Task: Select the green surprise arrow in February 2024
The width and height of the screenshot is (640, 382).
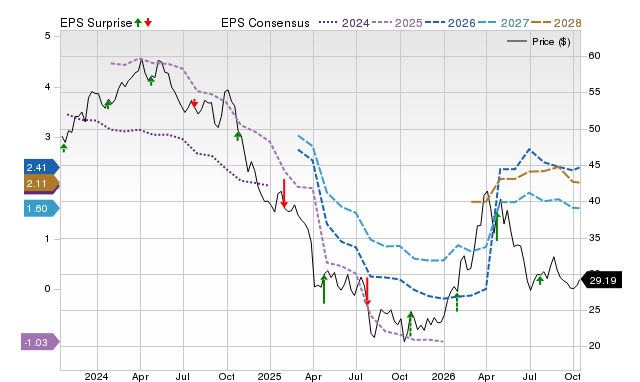Action: (108, 104)
